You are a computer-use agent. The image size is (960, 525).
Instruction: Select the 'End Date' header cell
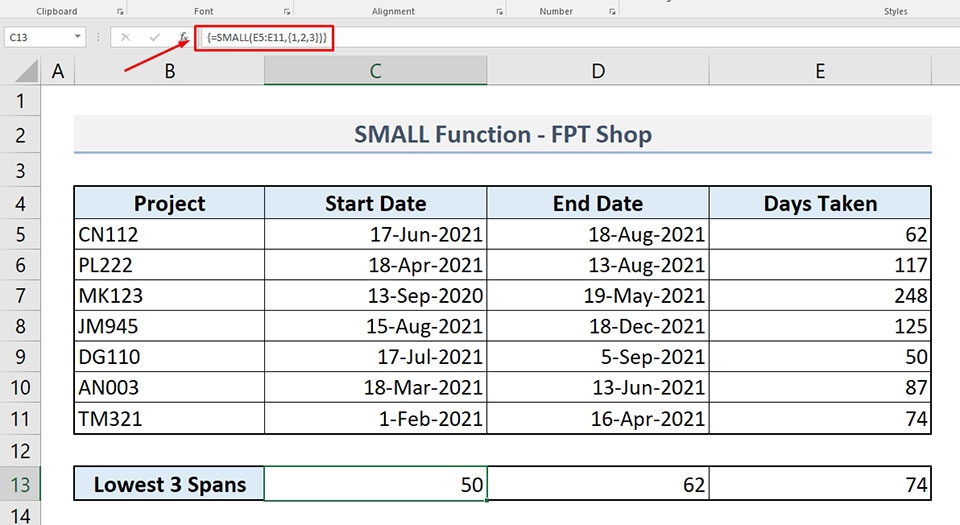coord(598,203)
